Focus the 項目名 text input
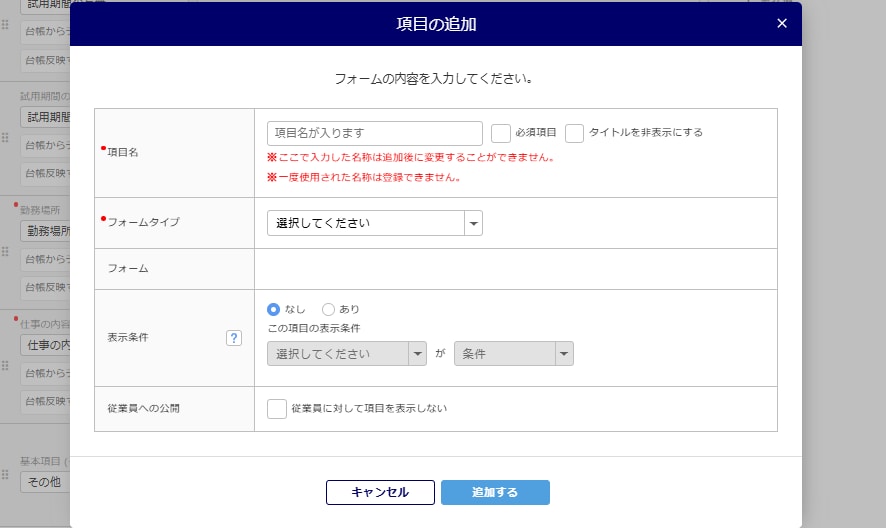Viewport: 886px width, 528px height. (375, 133)
